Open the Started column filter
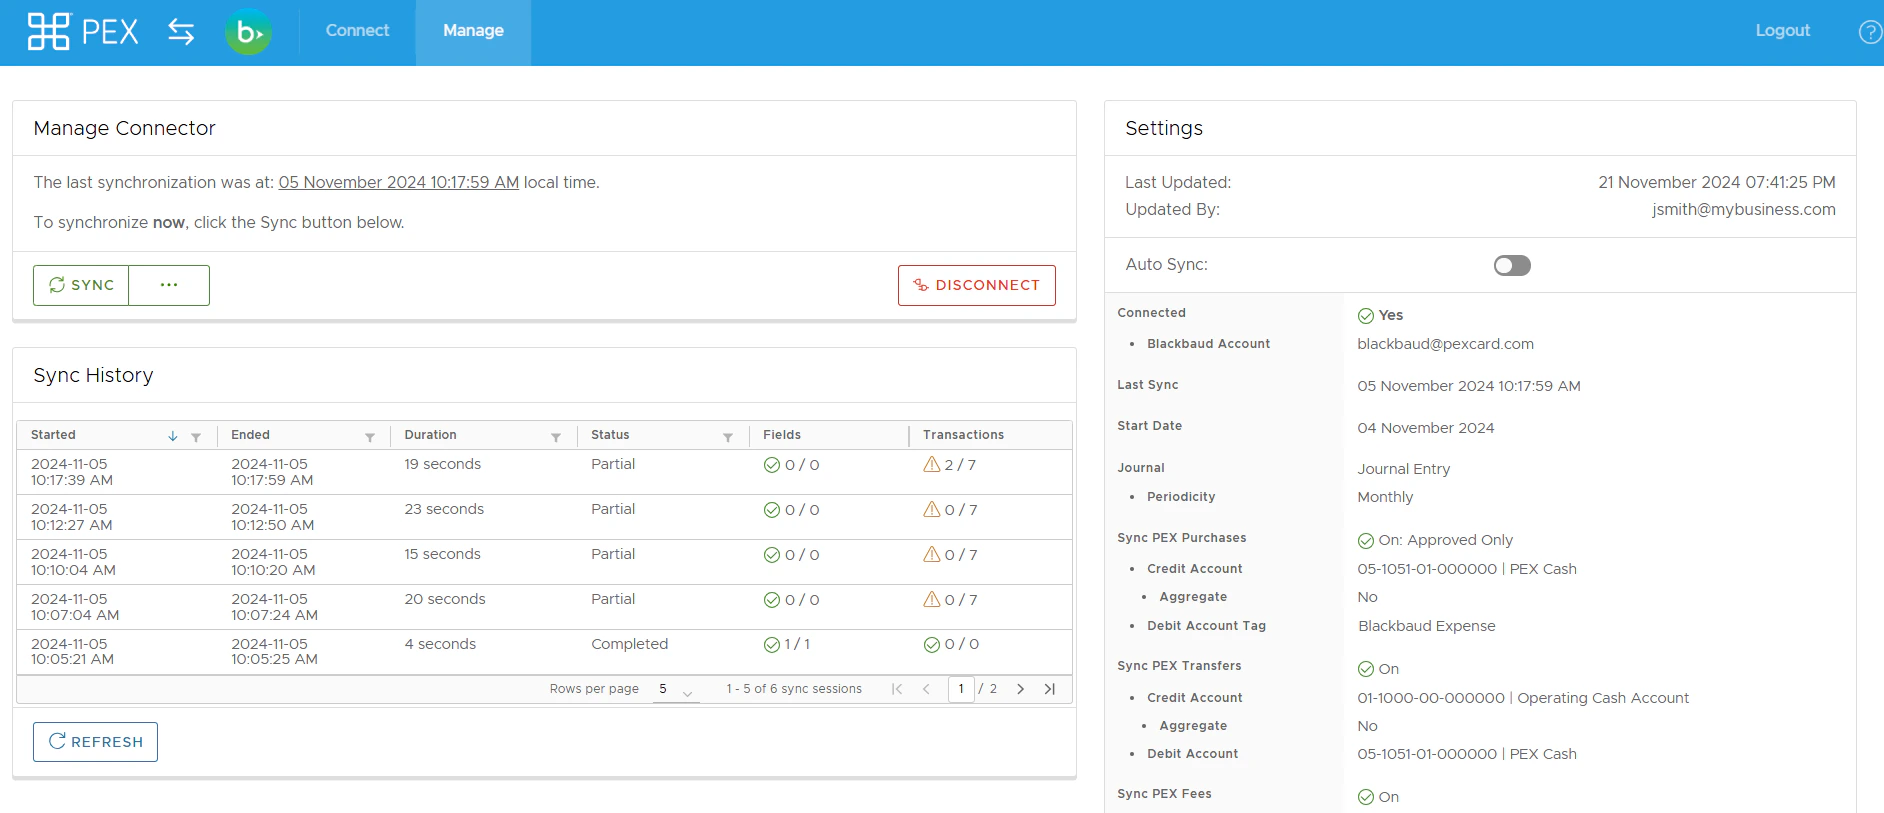 (196, 437)
